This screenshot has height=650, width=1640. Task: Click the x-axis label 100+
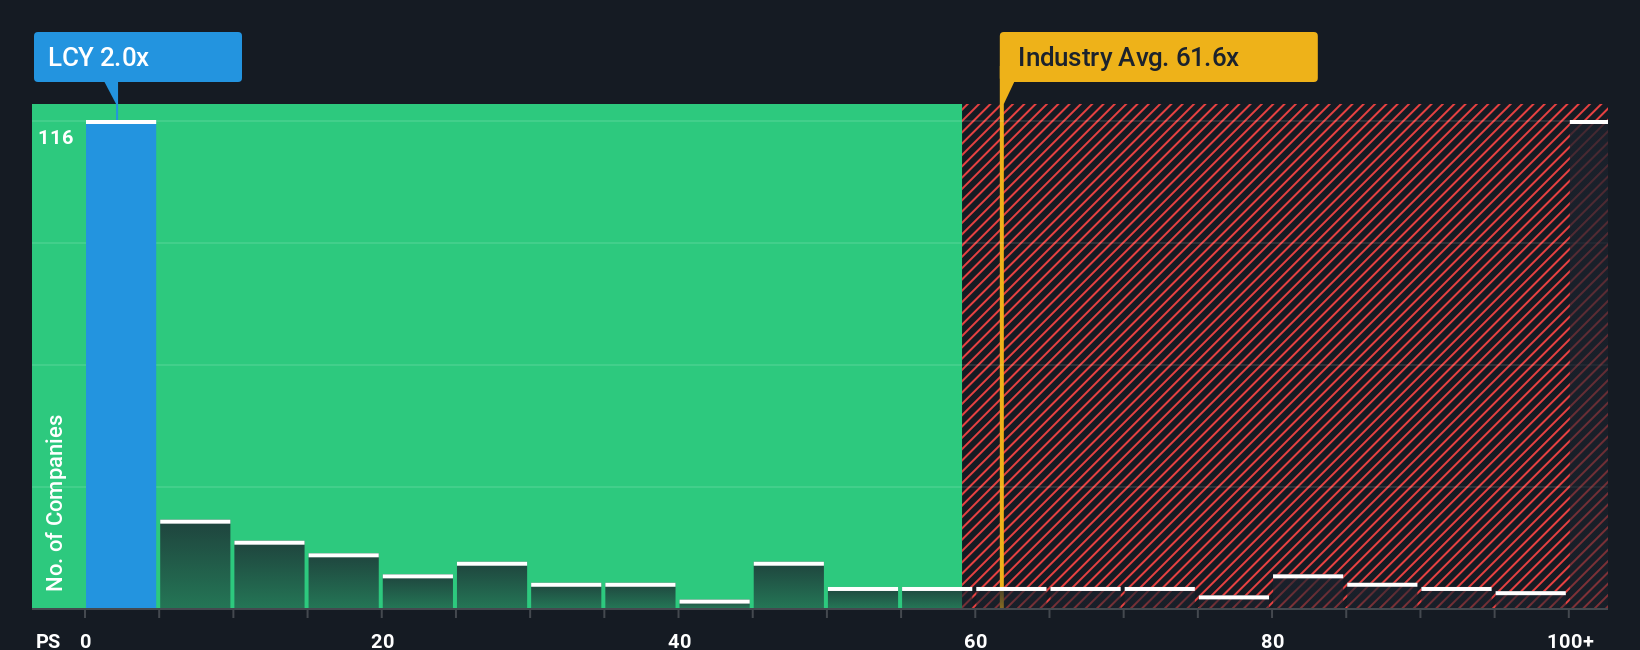point(1570,640)
